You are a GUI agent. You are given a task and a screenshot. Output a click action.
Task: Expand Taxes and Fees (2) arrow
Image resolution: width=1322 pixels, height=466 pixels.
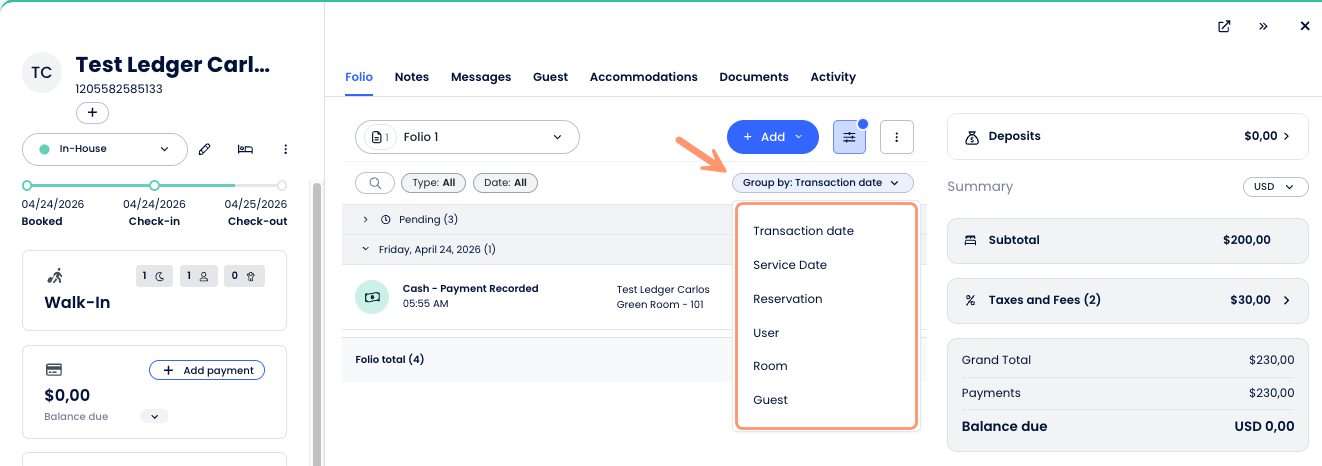click(1286, 300)
